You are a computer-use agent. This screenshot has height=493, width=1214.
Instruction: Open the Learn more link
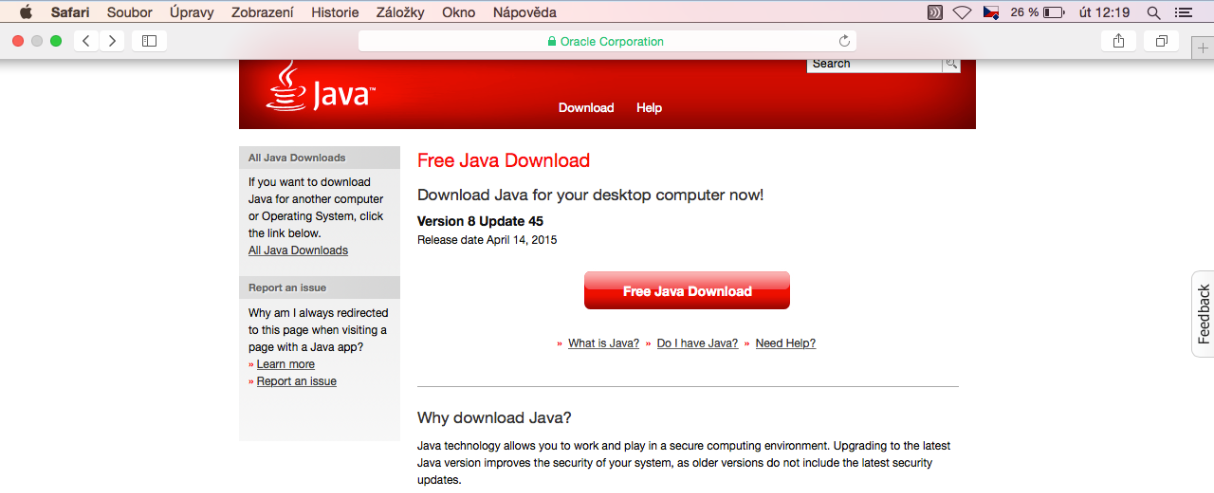pos(285,364)
